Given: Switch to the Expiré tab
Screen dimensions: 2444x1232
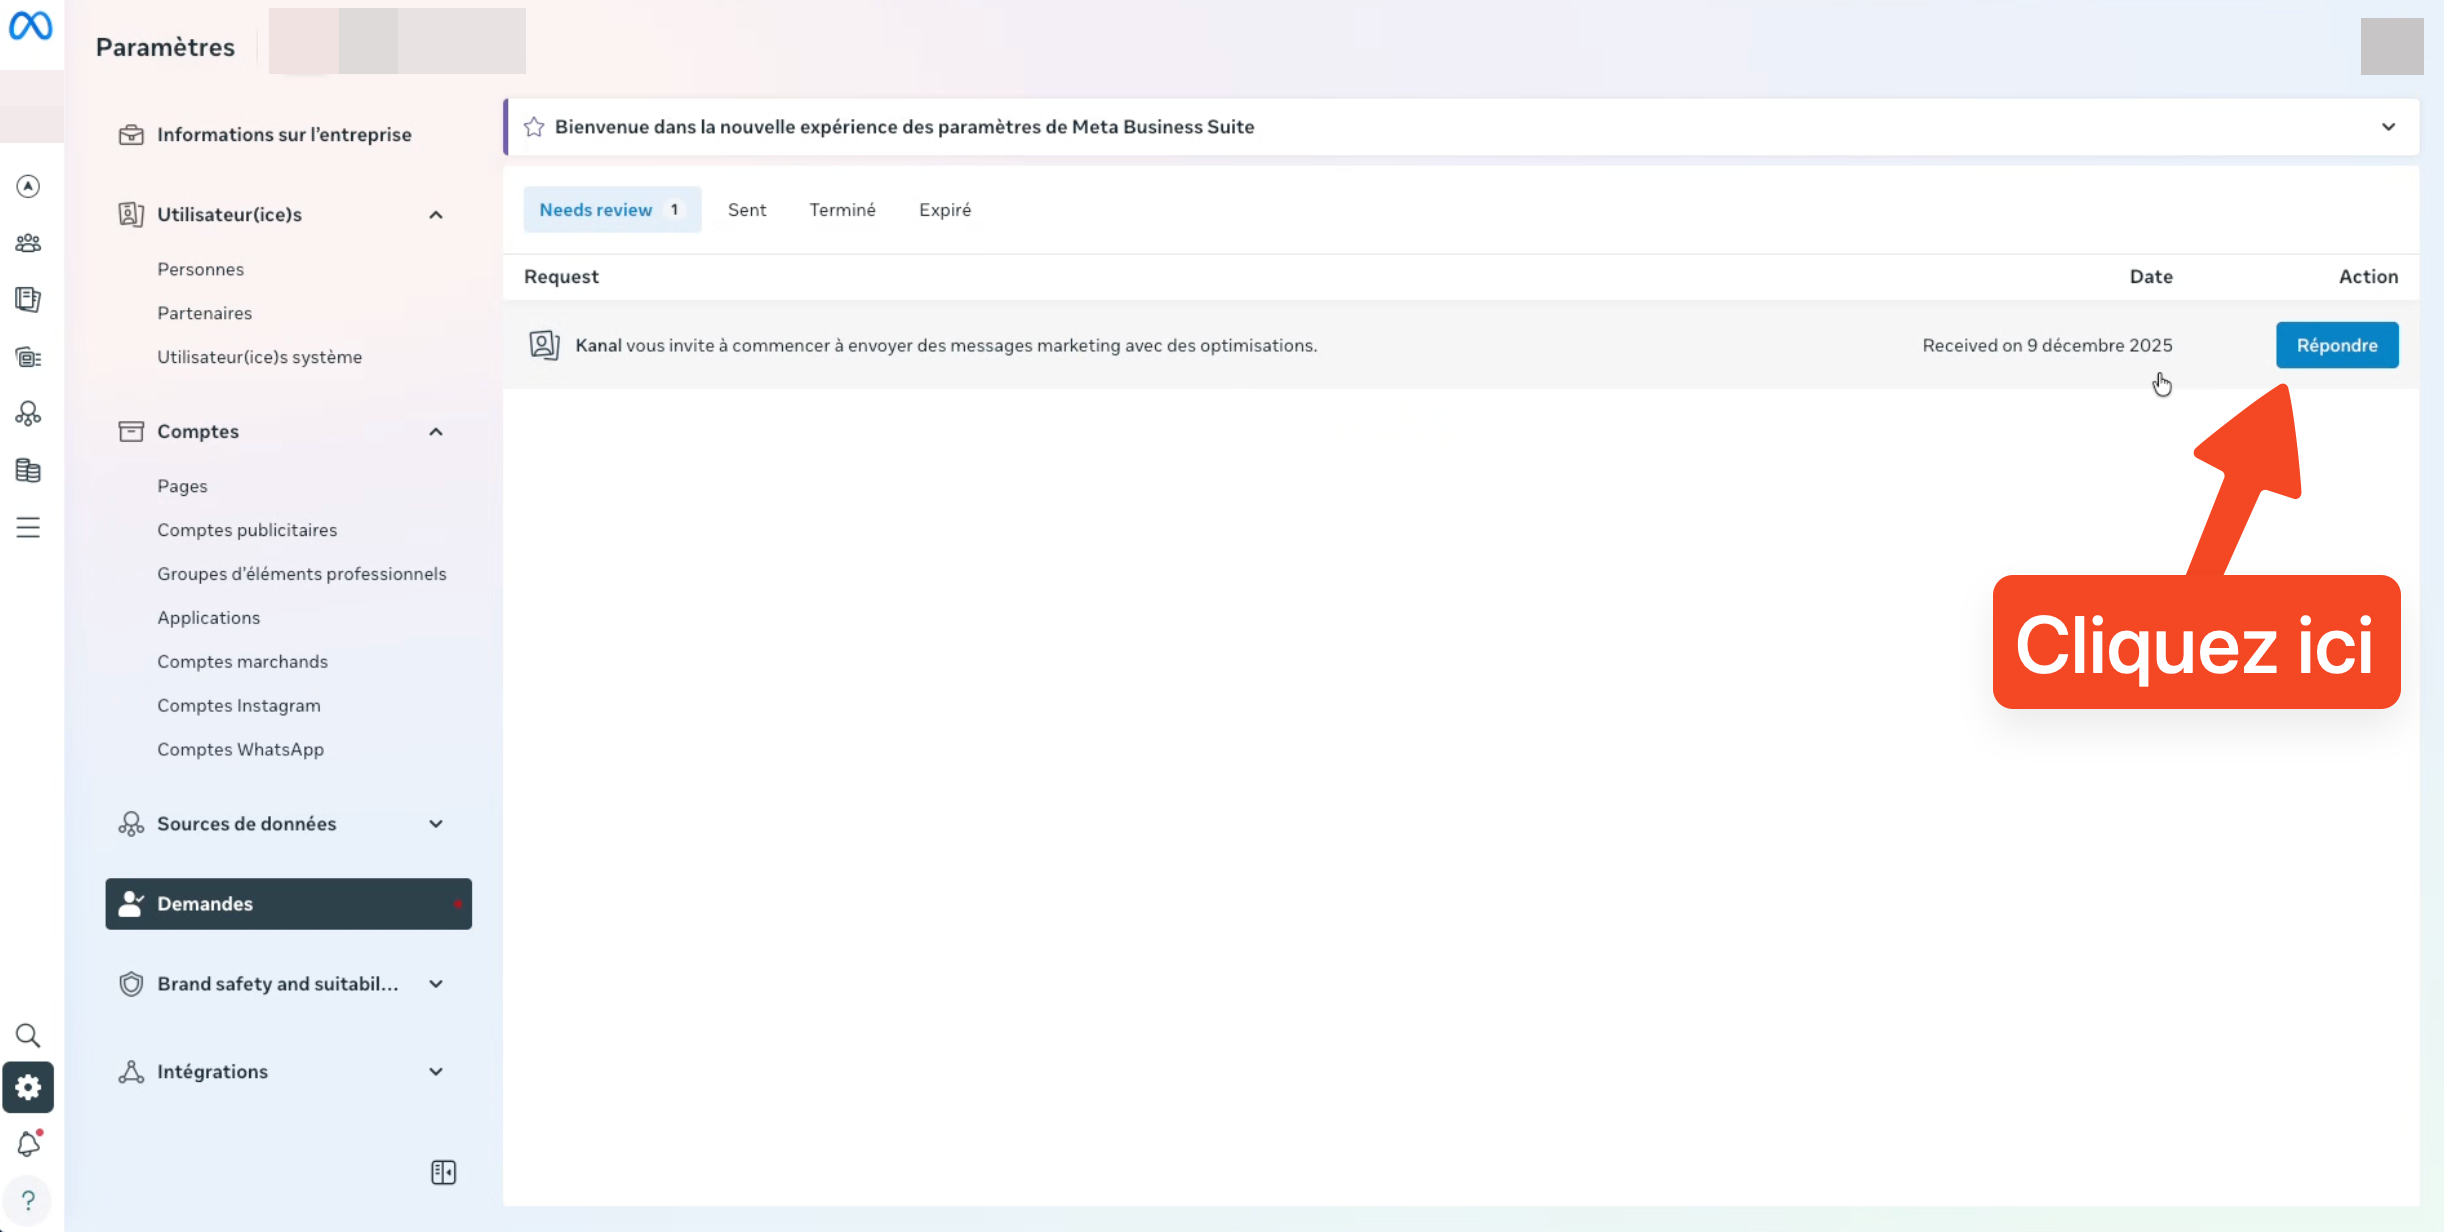Looking at the screenshot, I should [x=944, y=210].
